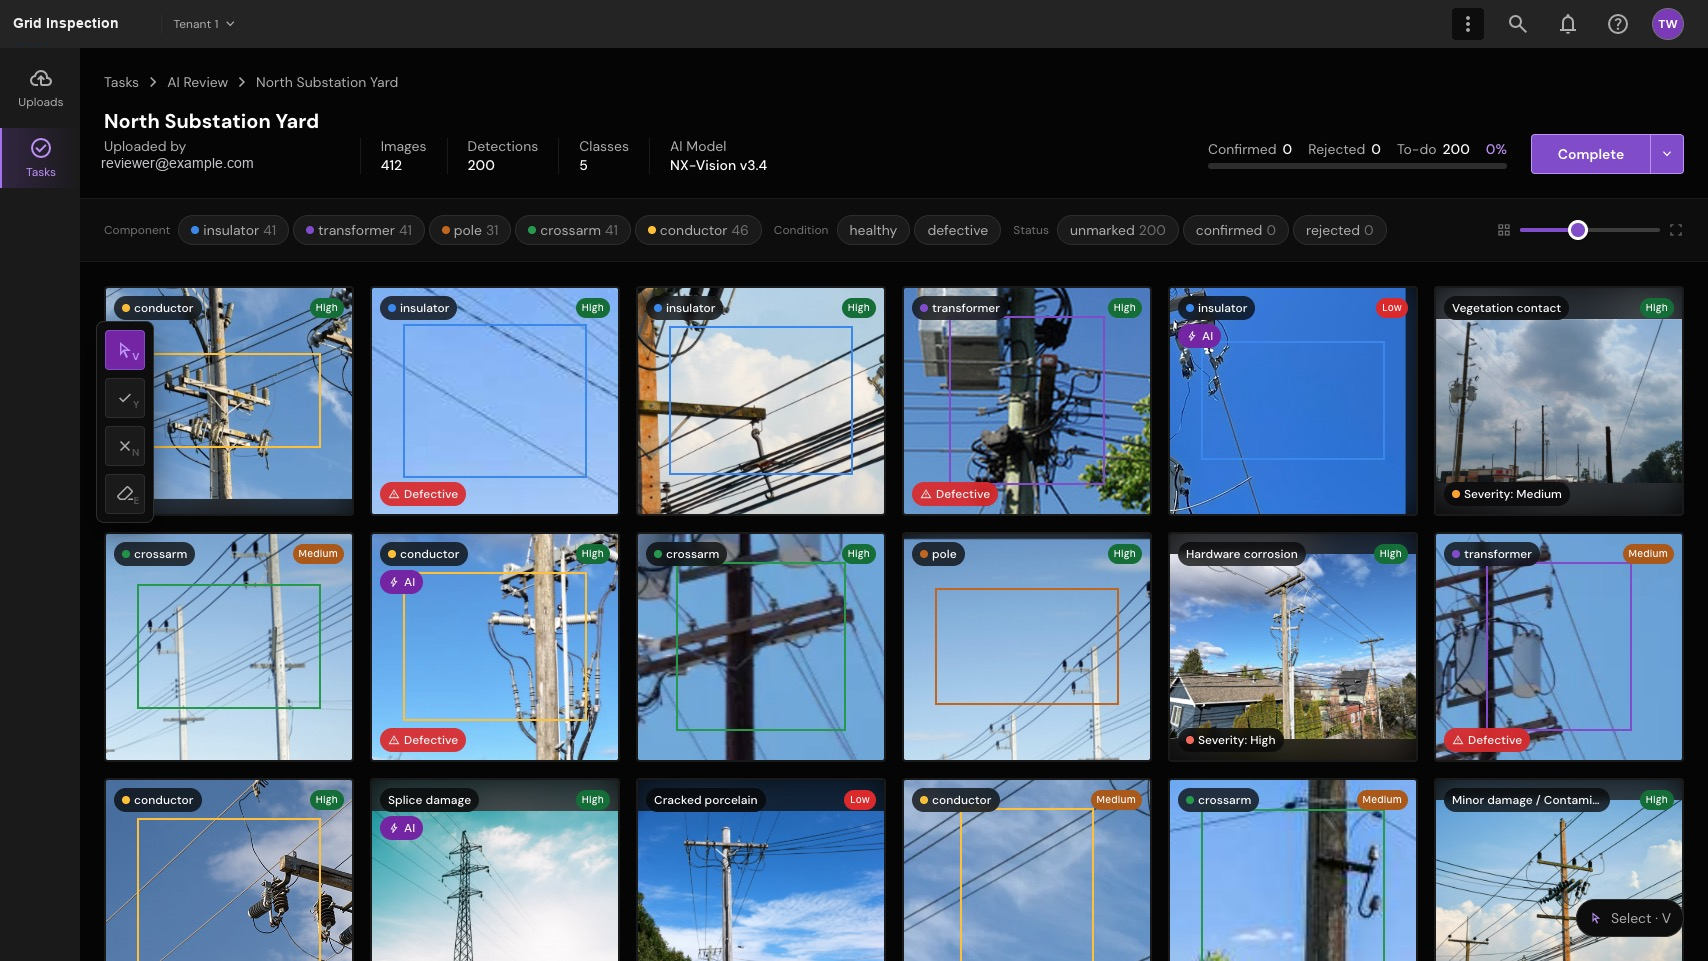Screen dimensions: 1708x961
Task: Click the Select · V mode pill
Action: coord(1629,918)
